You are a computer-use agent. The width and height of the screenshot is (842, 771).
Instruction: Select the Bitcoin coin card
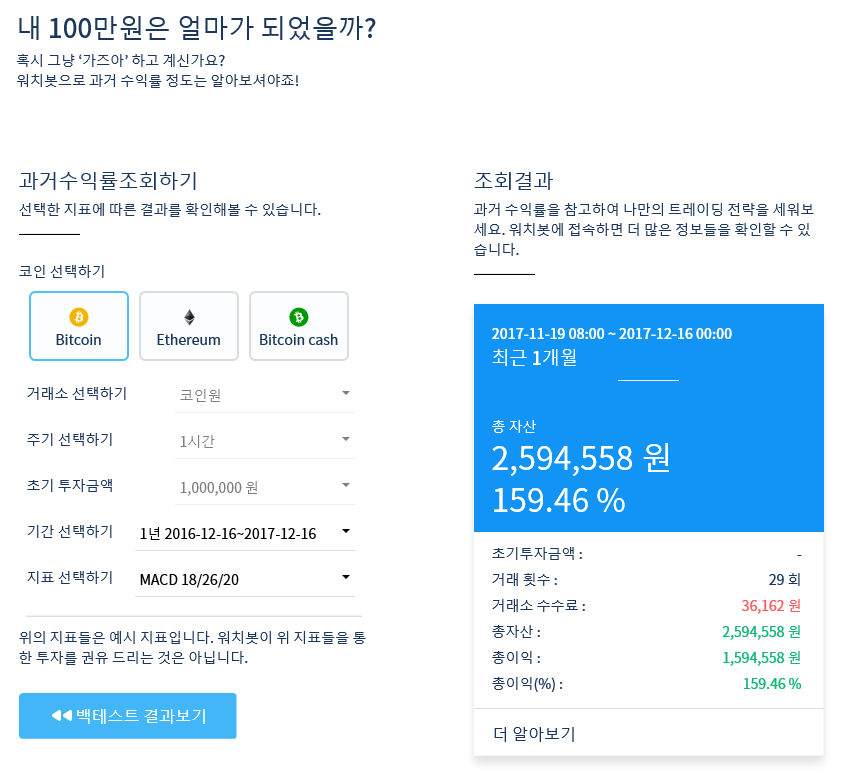click(79, 326)
